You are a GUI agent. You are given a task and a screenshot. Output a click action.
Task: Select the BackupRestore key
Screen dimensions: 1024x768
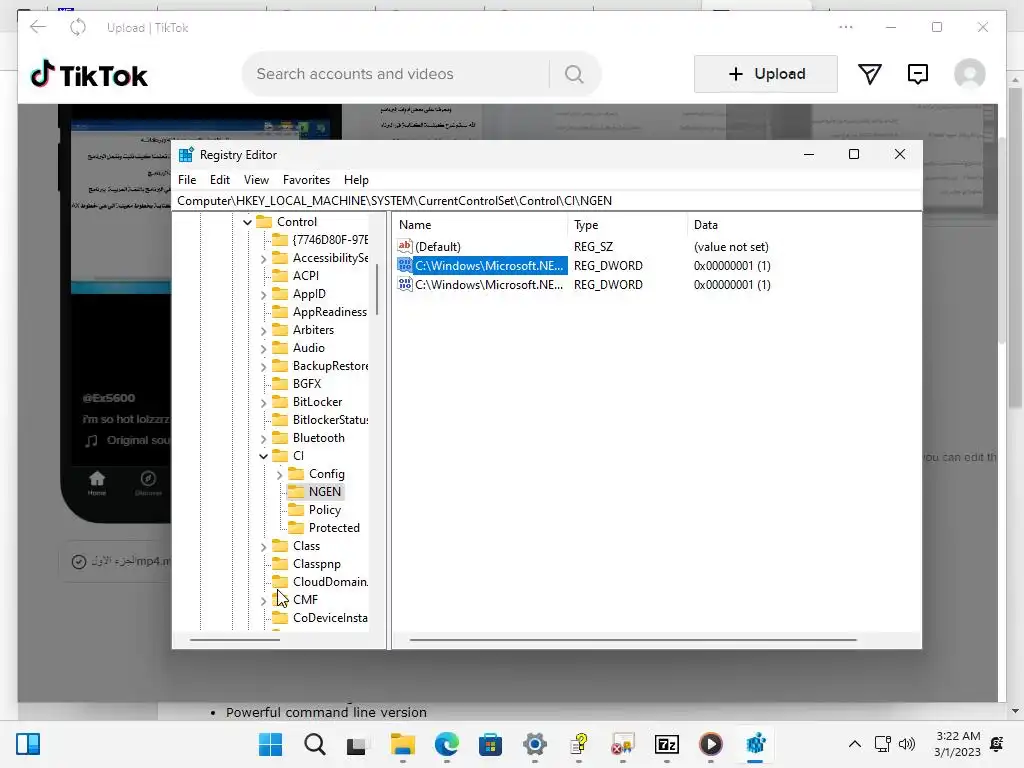pyautogui.click(x=330, y=366)
